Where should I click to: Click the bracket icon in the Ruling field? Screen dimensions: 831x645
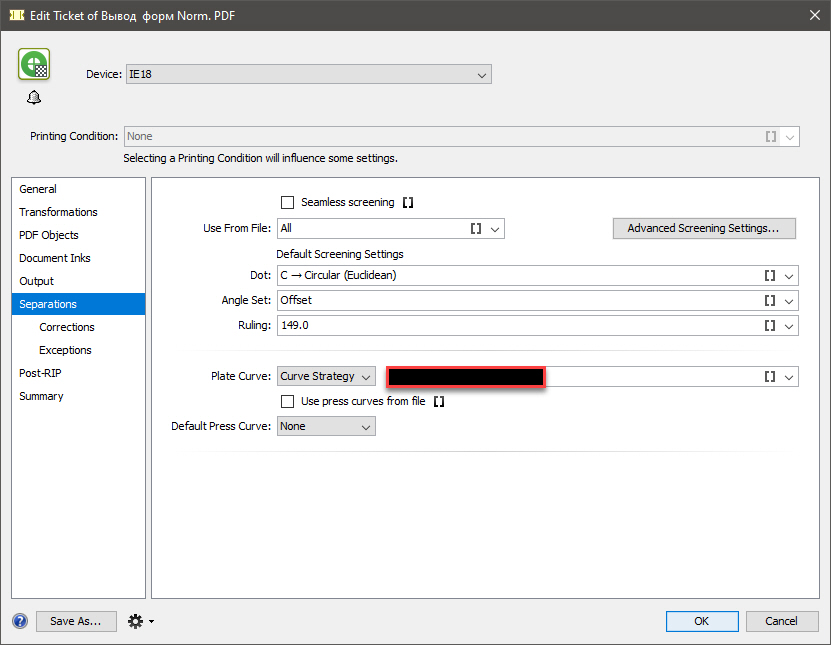click(770, 325)
